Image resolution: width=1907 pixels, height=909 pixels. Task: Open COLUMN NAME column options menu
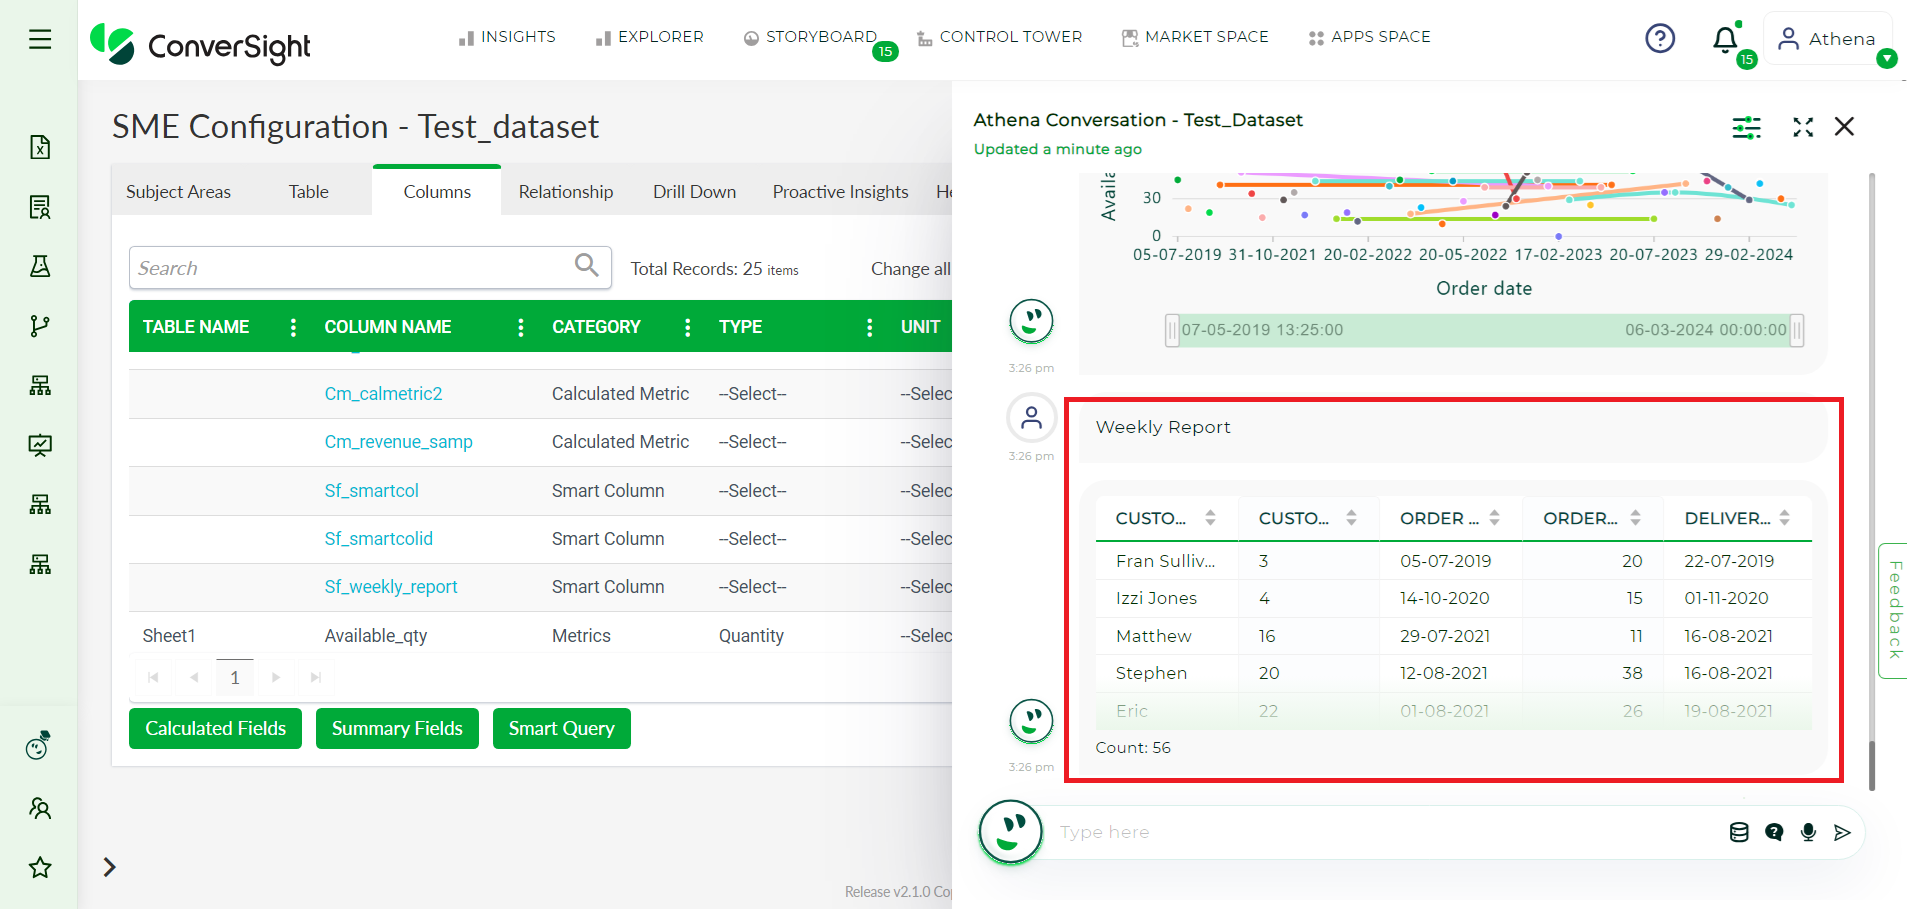(x=521, y=327)
